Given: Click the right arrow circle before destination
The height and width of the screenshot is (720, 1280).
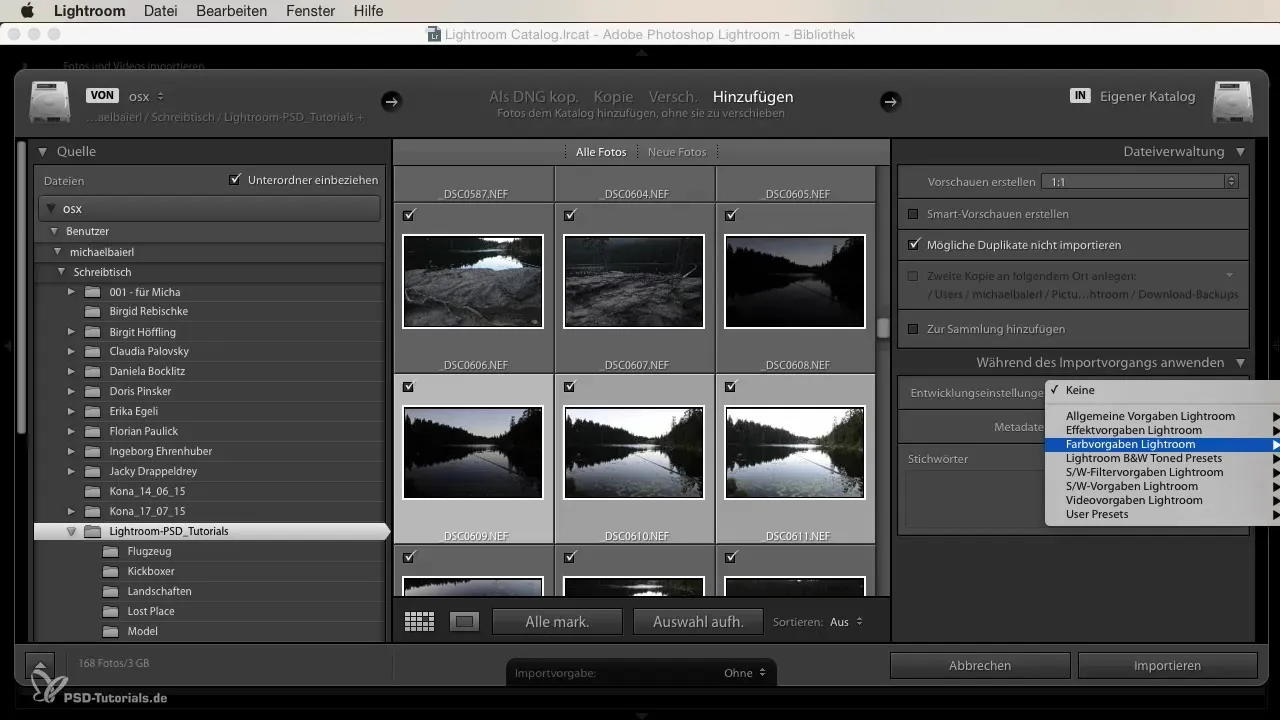Looking at the screenshot, I should coord(890,101).
